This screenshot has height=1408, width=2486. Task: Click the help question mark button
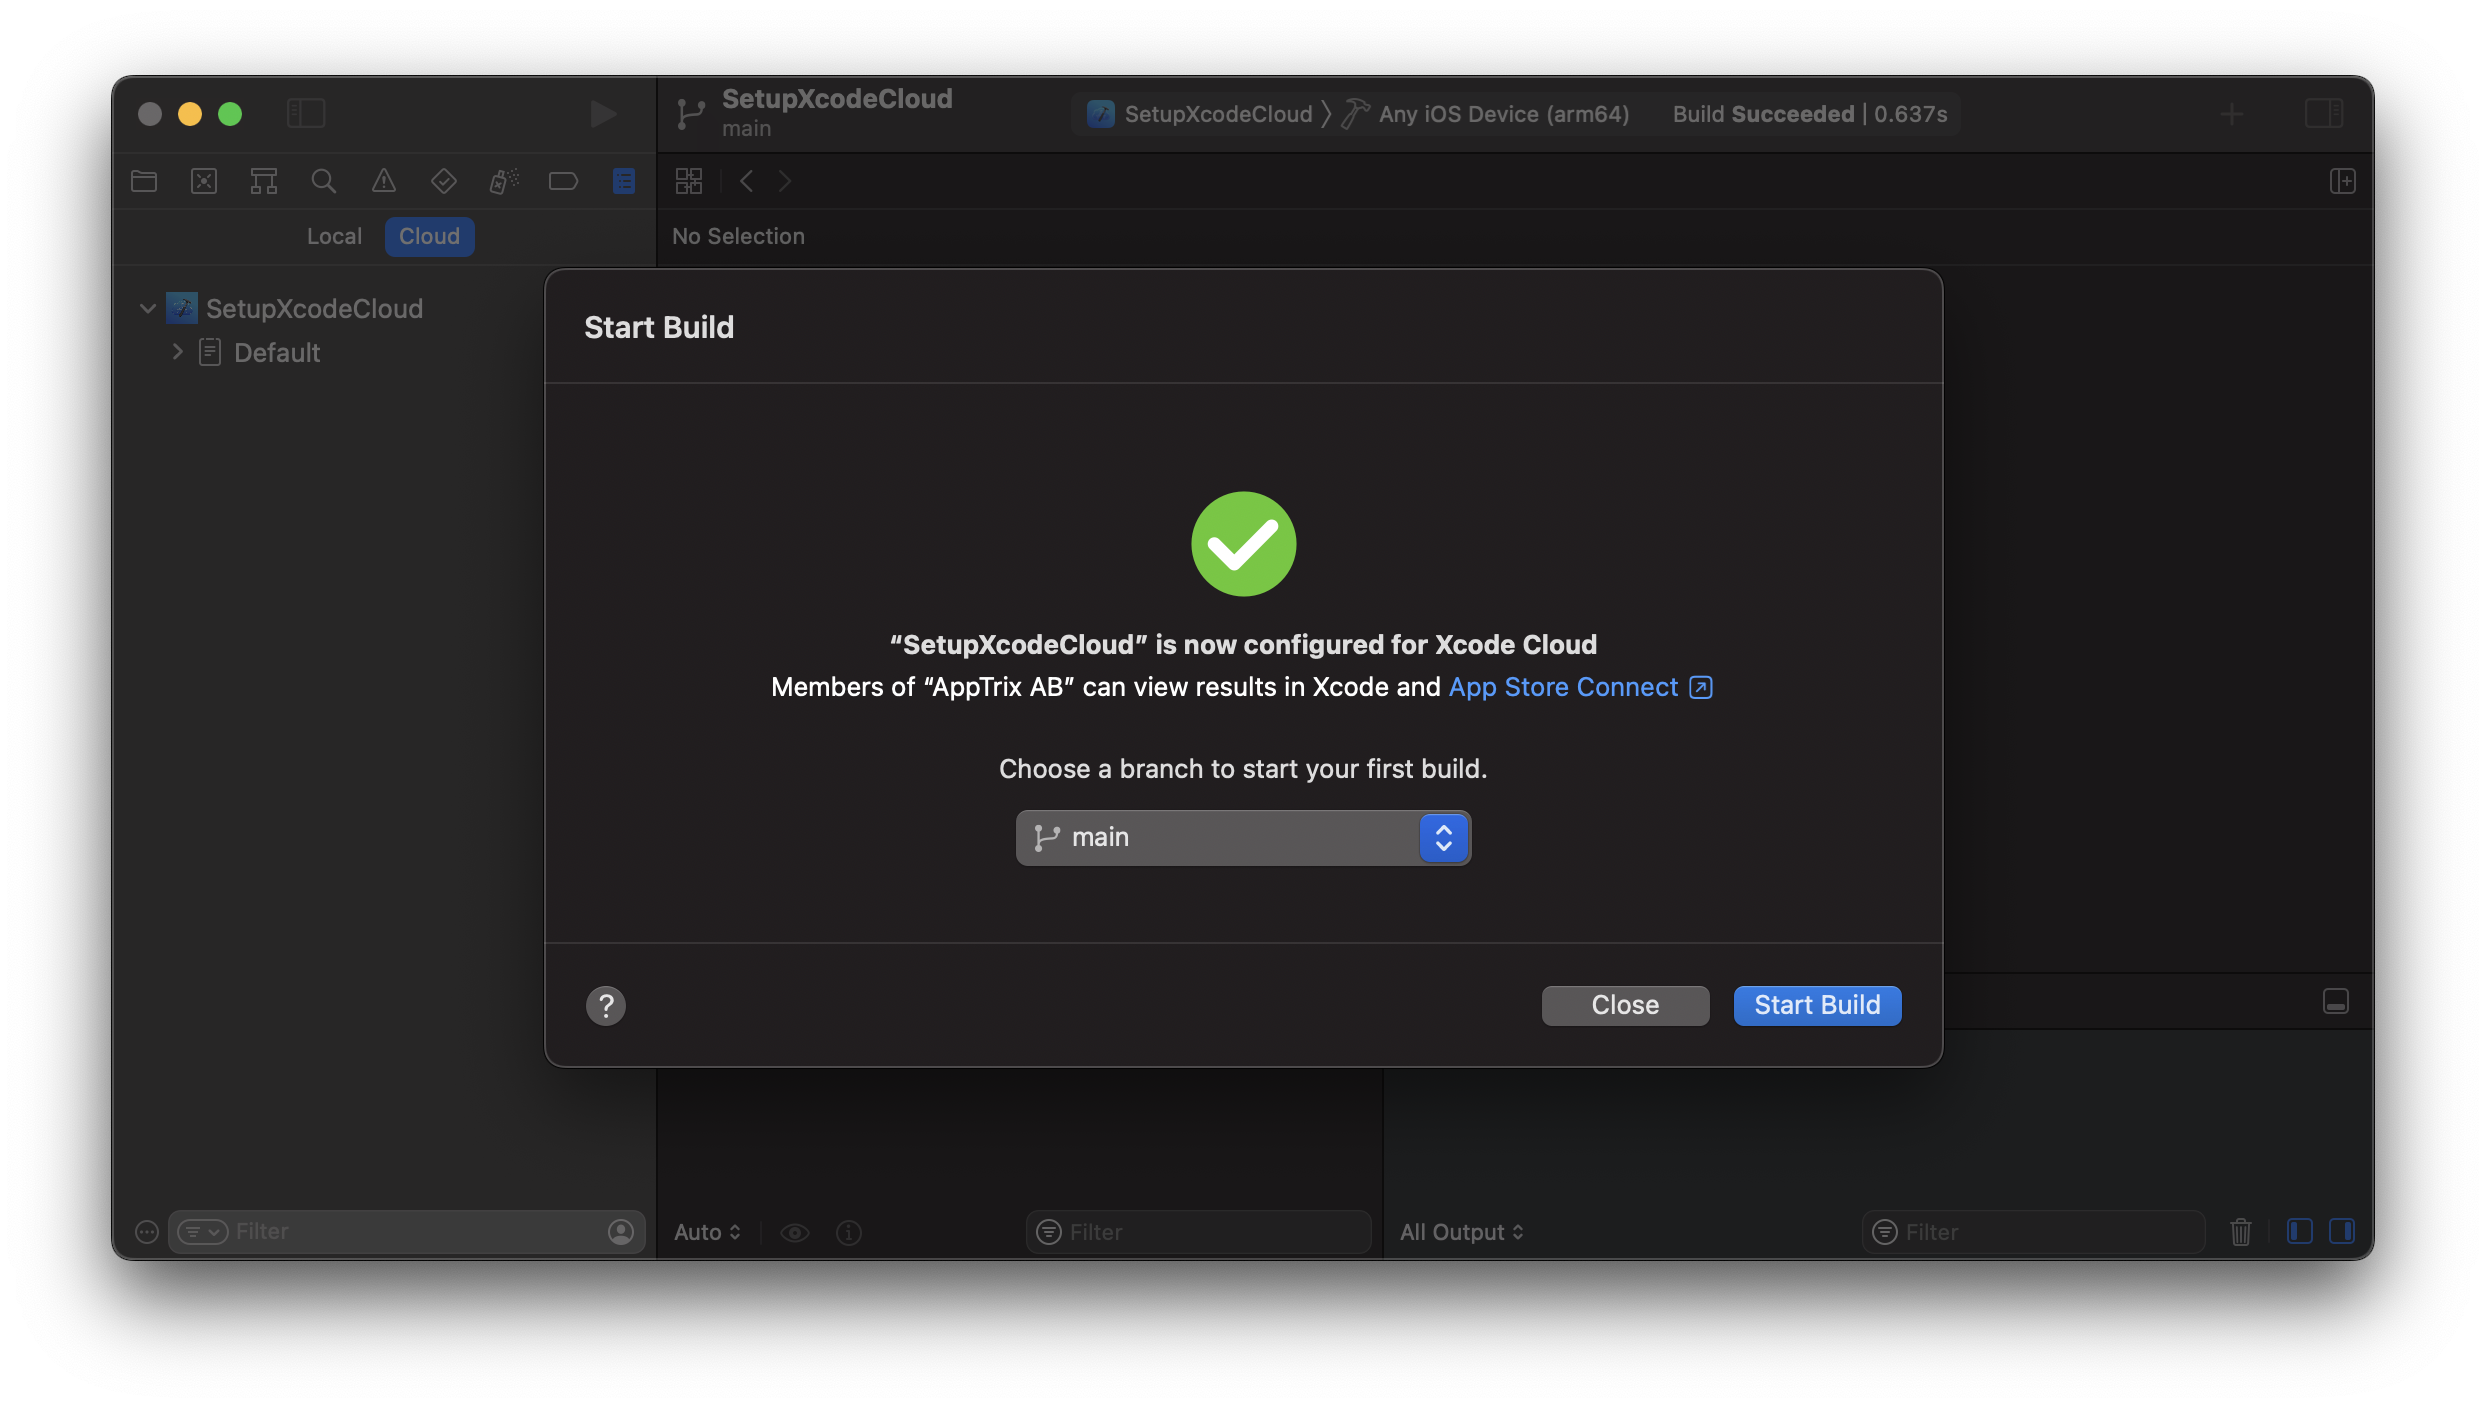(x=606, y=1005)
